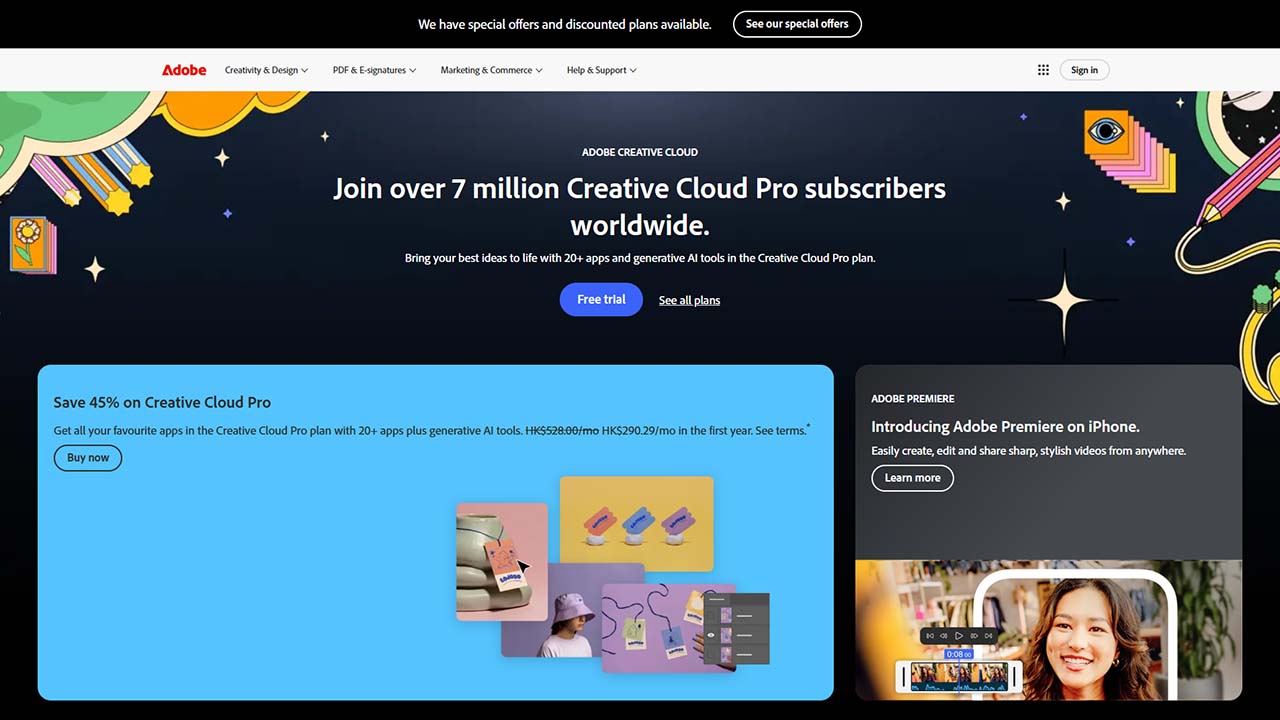Click the large sparkle star near the pencil
The height and width of the screenshot is (720, 1280).
click(1064, 298)
